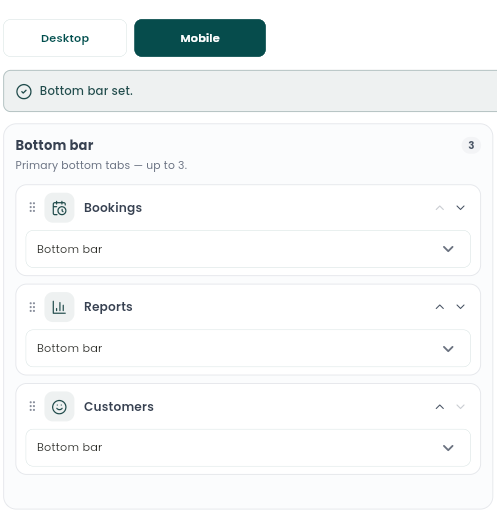Click the Customers smiley face icon
Viewport: 497px width, 522px height.
tap(59, 407)
